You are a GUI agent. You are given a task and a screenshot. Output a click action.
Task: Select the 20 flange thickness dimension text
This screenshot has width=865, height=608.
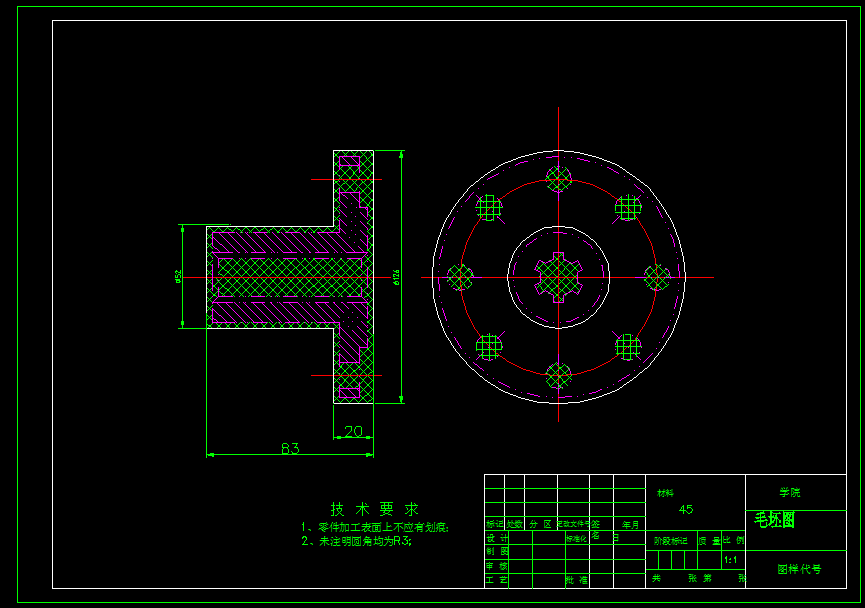click(x=354, y=431)
